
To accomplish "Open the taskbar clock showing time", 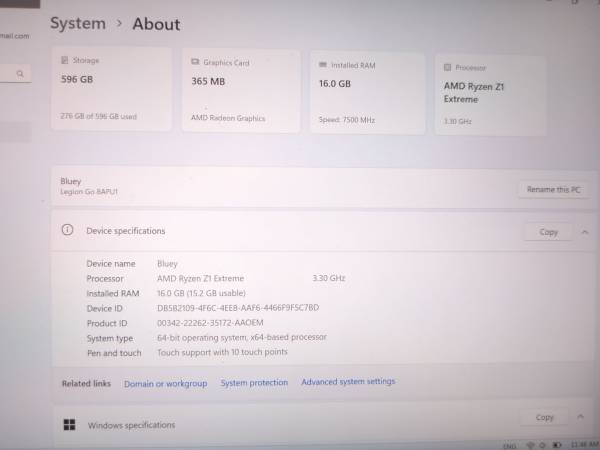I will coord(582,445).
